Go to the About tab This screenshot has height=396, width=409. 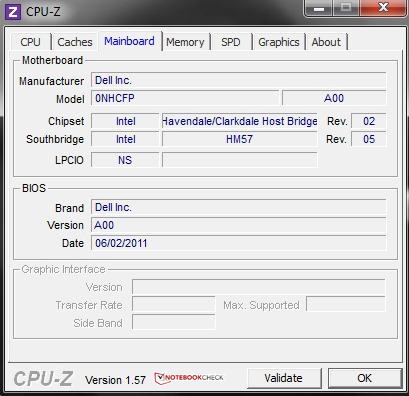click(x=326, y=42)
